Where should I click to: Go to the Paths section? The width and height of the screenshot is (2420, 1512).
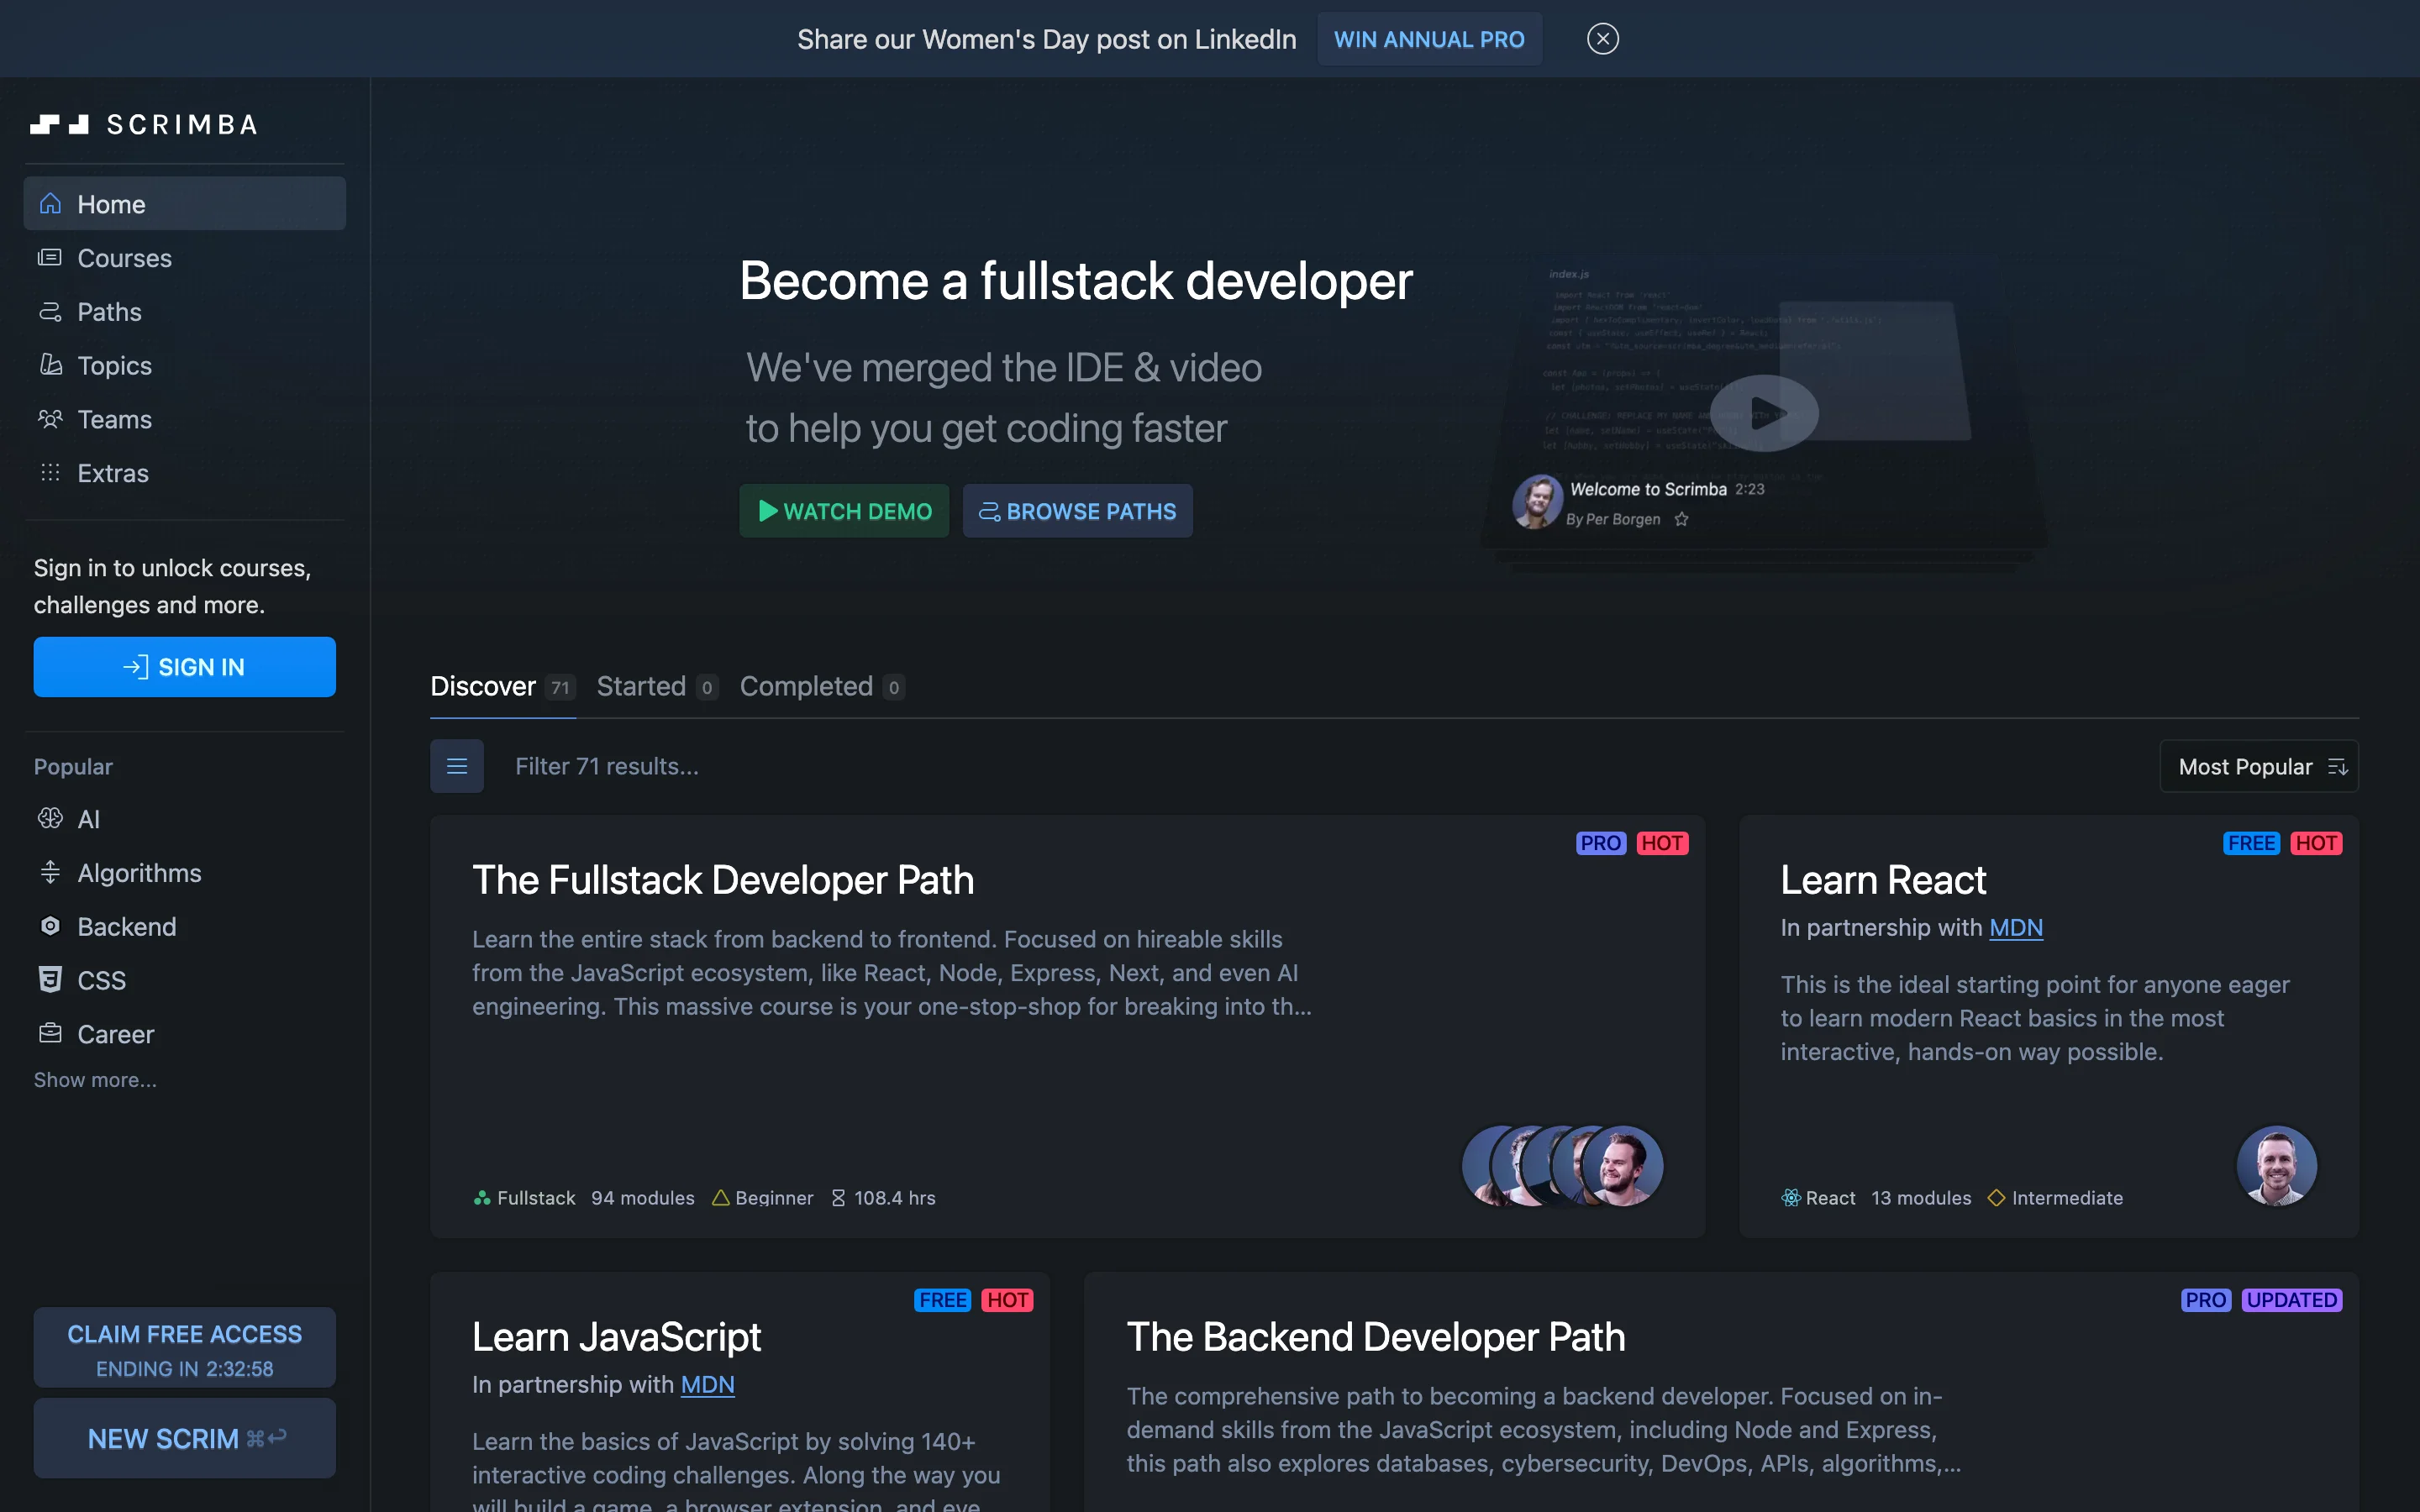point(109,312)
